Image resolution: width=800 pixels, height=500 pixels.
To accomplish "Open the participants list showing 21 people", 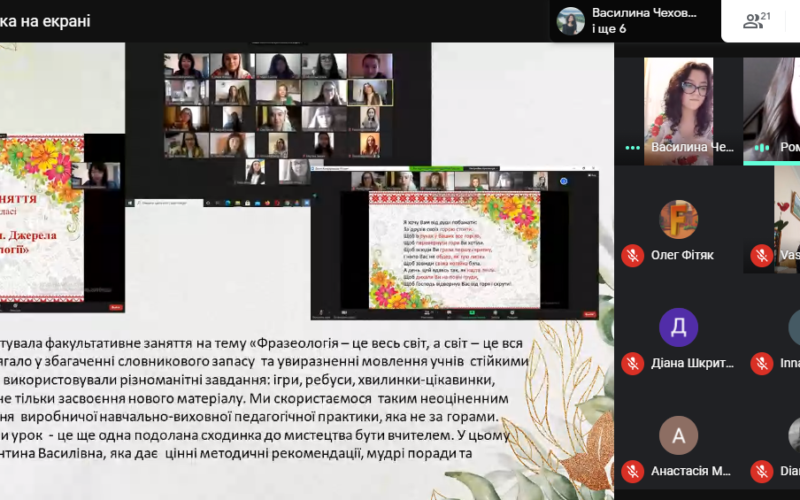I will 757,20.
